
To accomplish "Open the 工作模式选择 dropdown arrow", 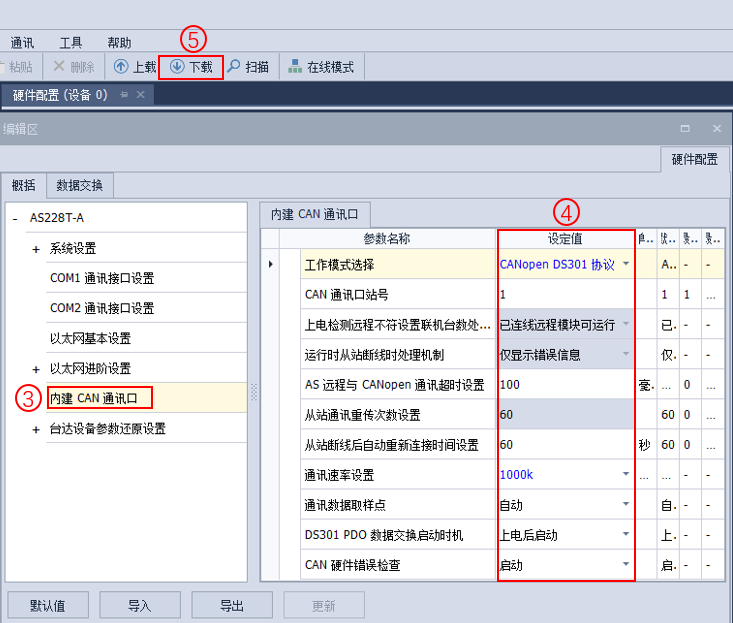I will pos(626,264).
